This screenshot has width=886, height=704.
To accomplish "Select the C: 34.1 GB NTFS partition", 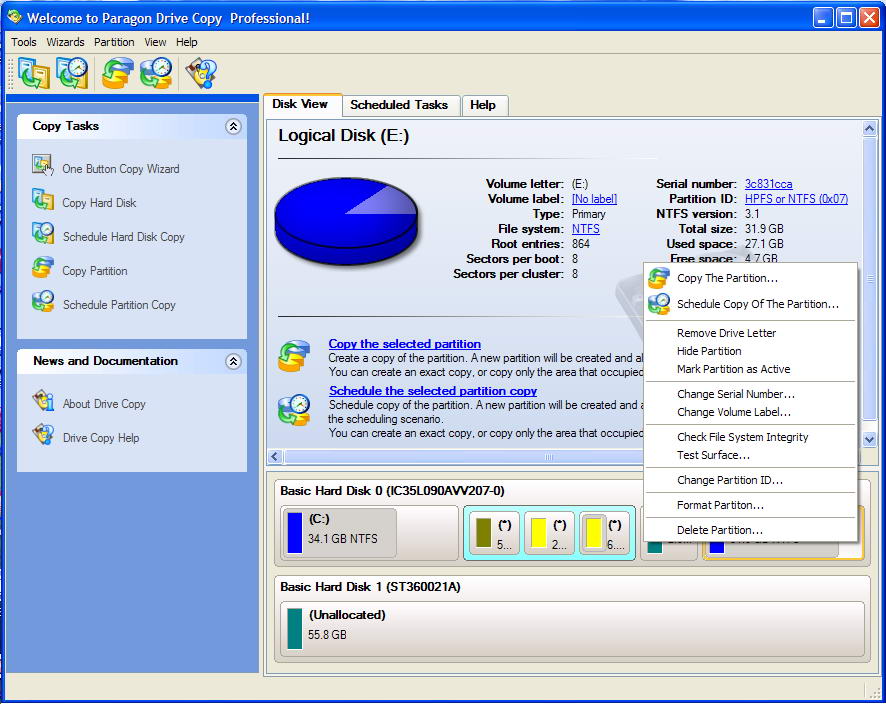I will click(x=340, y=532).
